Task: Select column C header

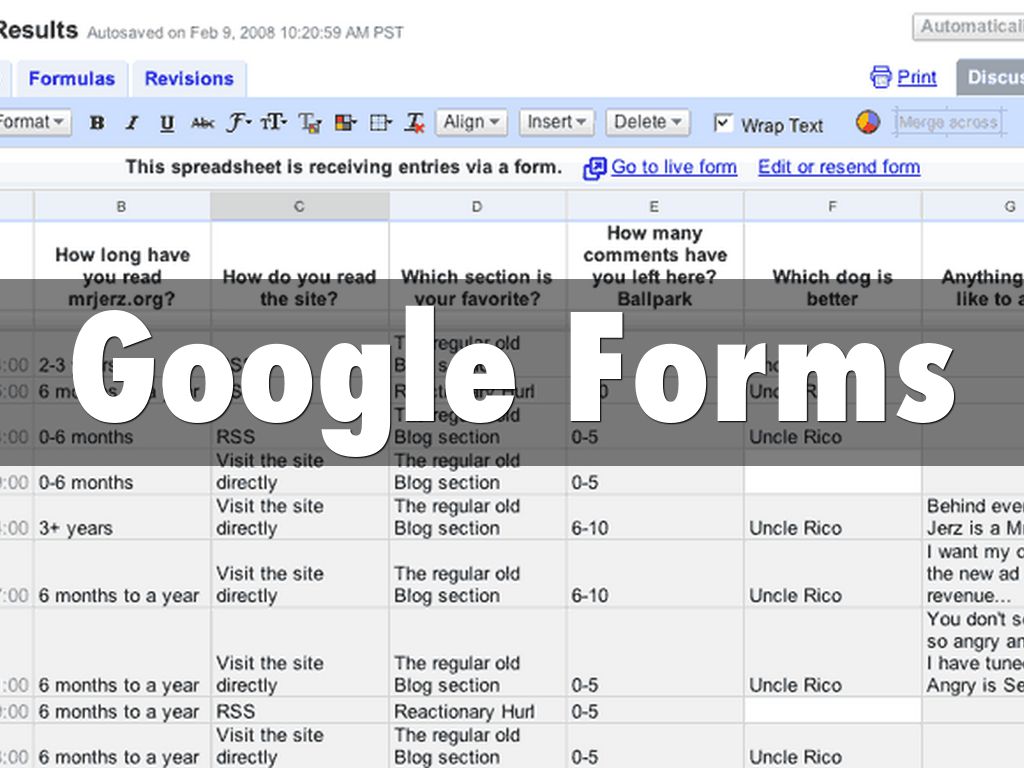Action: pos(299,206)
